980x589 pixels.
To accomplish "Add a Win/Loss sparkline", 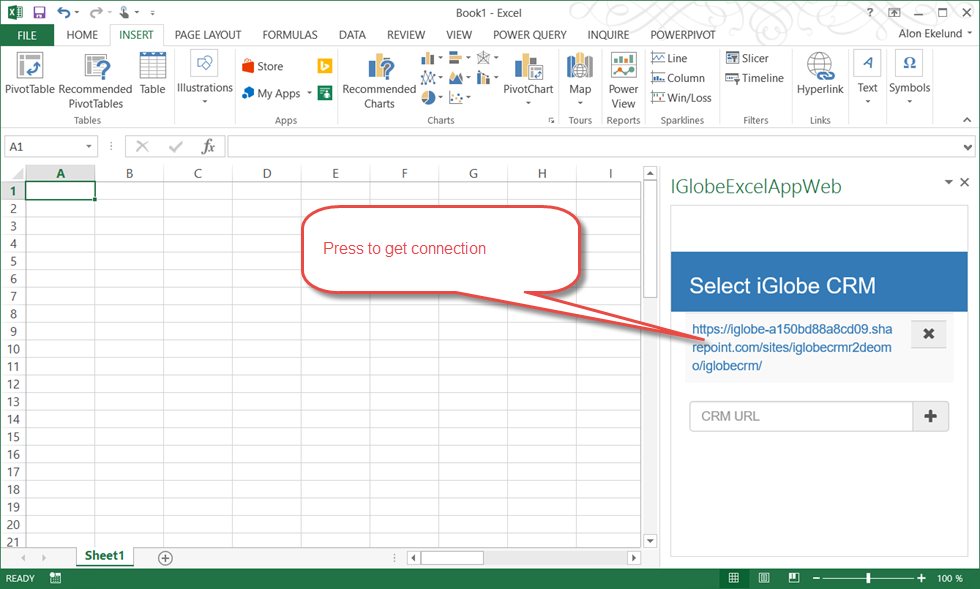I will [x=681, y=98].
